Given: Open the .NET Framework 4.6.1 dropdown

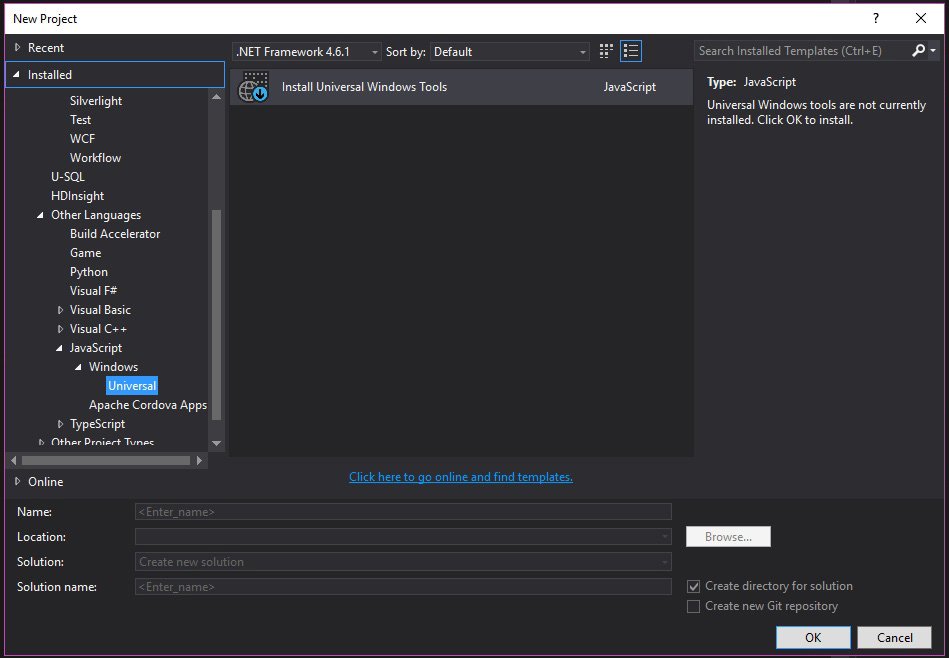Looking at the screenshot, I should coord(307,51).
